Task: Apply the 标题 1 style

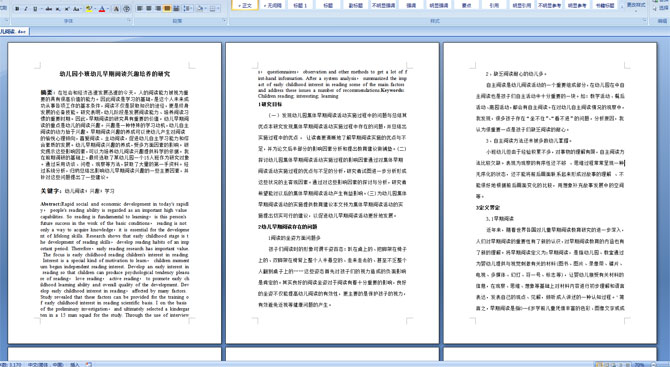Action: [300, 5]
